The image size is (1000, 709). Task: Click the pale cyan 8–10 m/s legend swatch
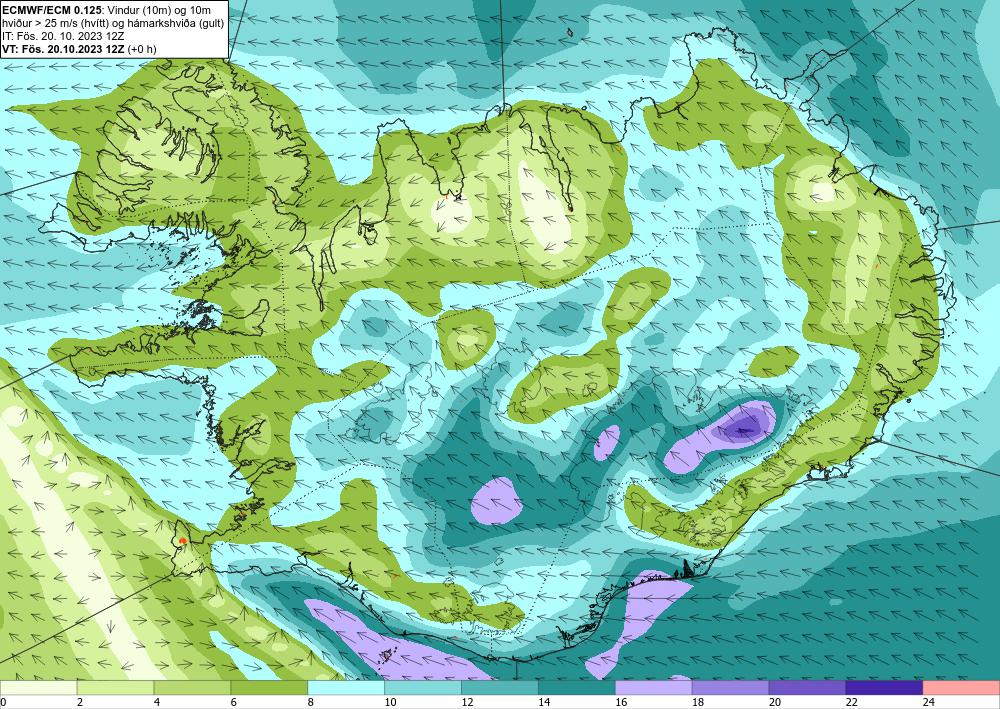tap(346, 688)
